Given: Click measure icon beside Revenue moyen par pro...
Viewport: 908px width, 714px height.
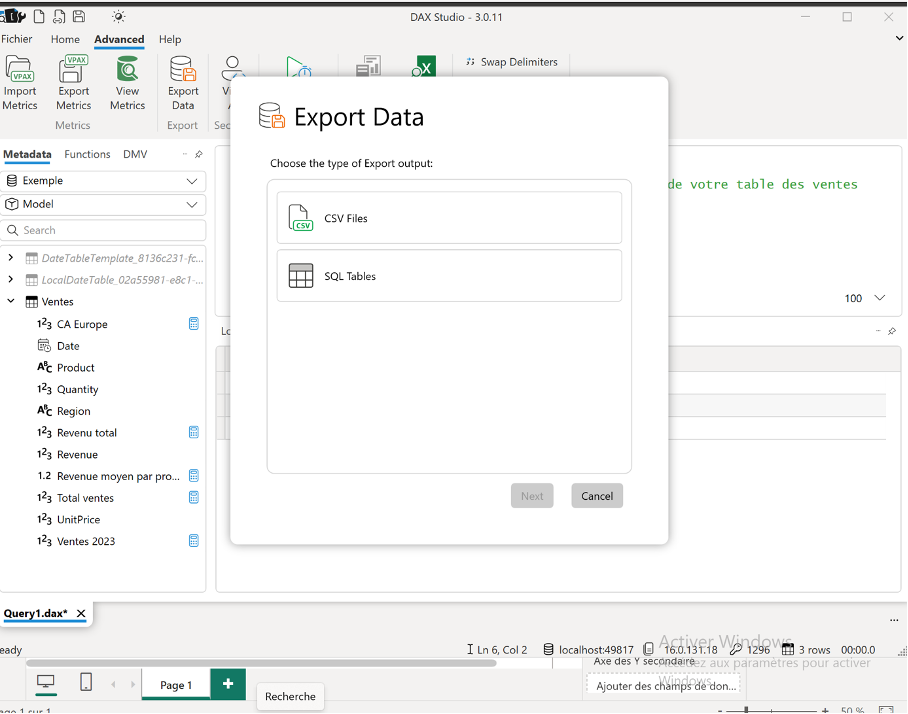Looking at the screenshot, I should click(194, 475).
